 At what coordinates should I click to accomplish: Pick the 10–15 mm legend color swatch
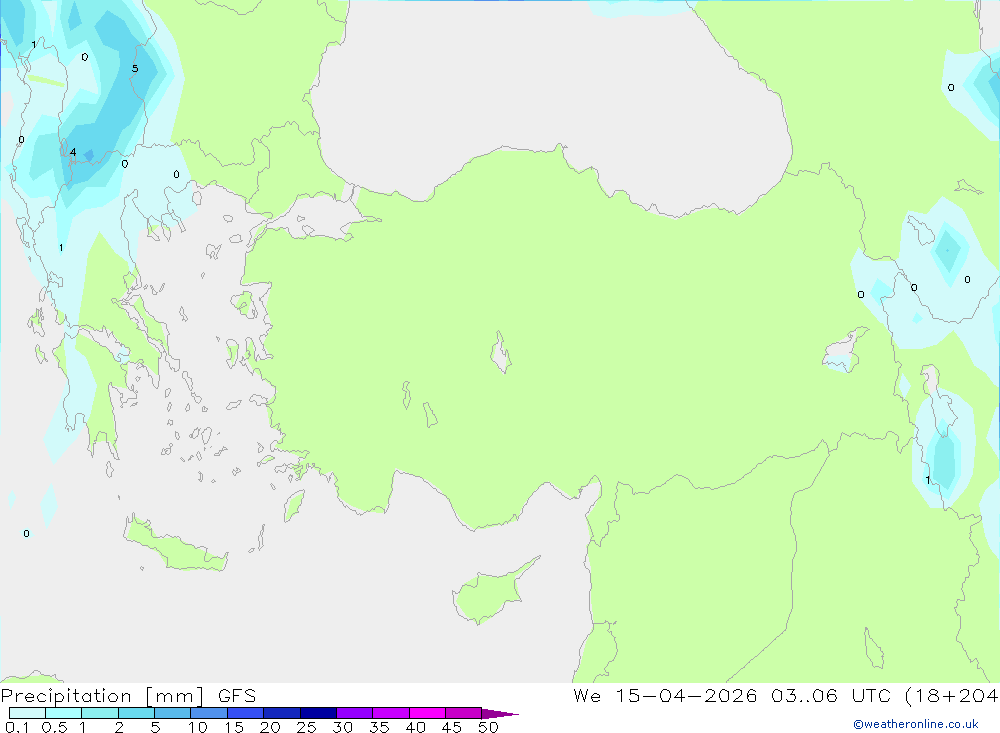tap(209, 713)
